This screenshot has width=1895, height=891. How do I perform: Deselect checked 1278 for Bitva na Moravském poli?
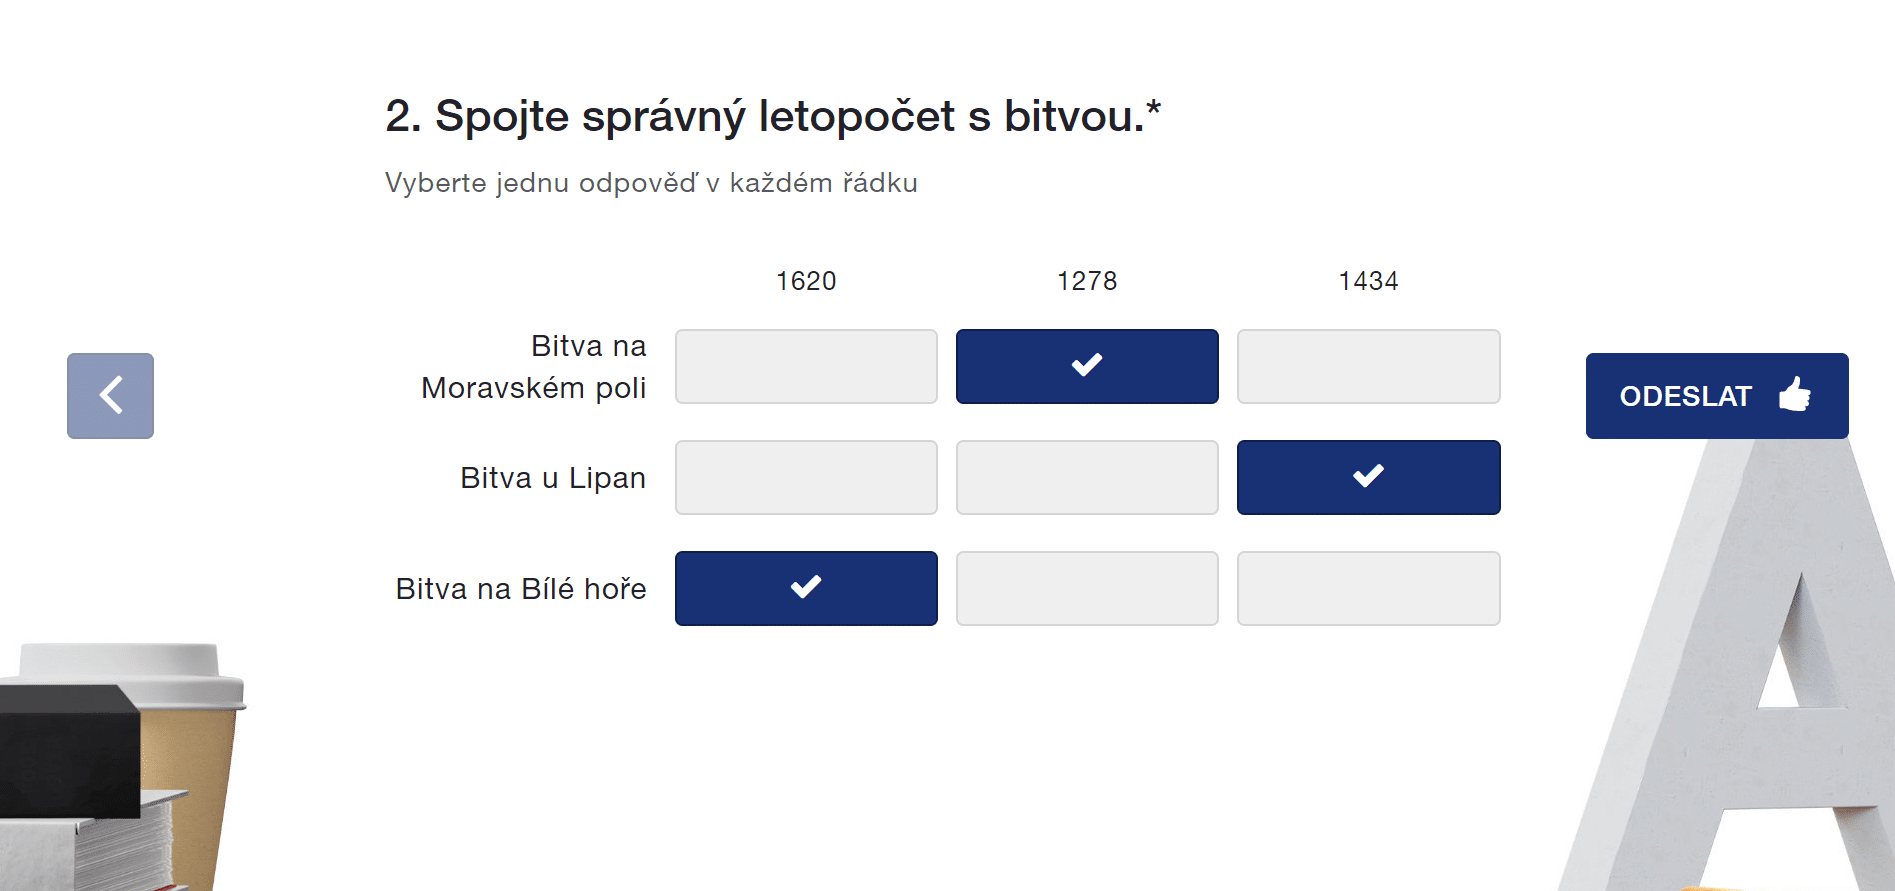click(x=1087, y=367)
